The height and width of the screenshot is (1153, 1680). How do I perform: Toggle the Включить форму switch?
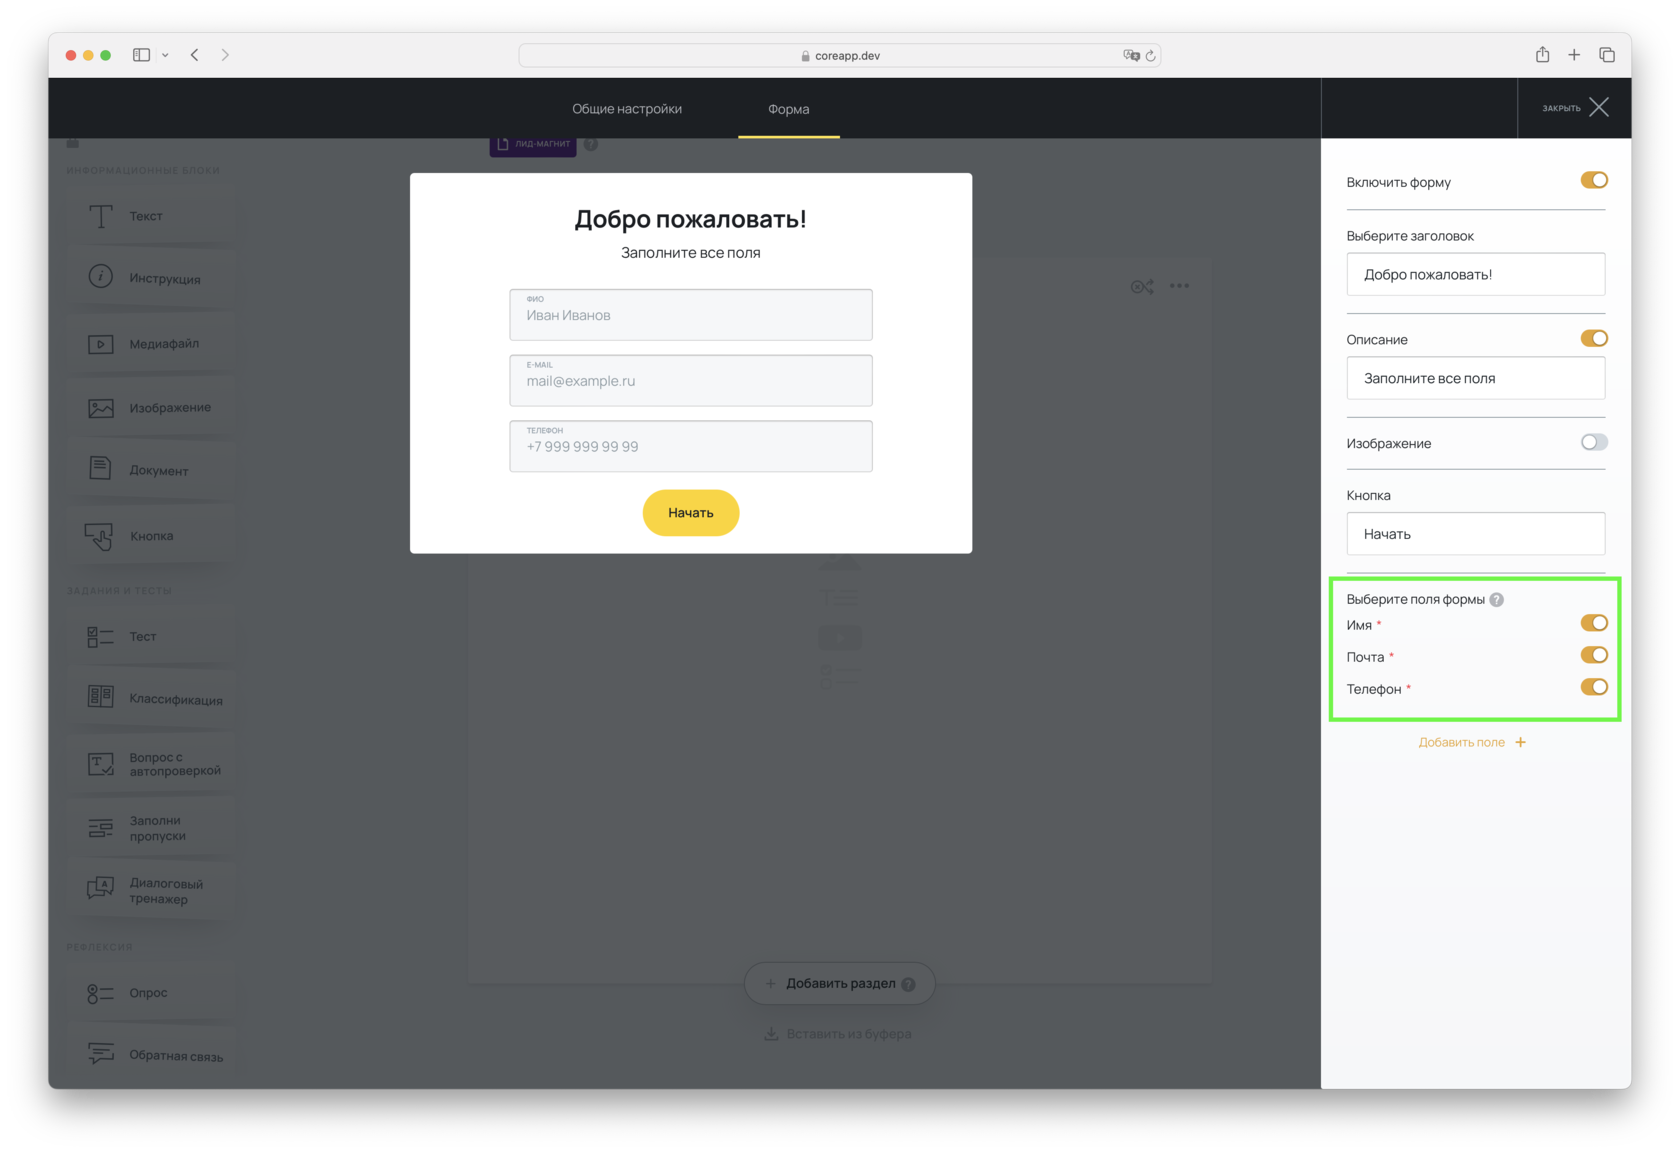point(1594,180)
